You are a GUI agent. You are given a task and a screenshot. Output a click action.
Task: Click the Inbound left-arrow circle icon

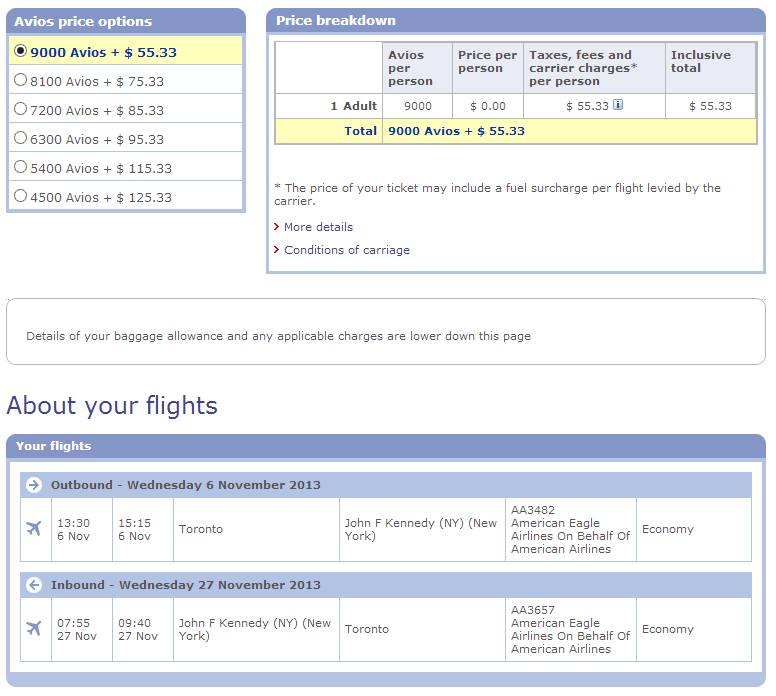(x=34, y=585)
